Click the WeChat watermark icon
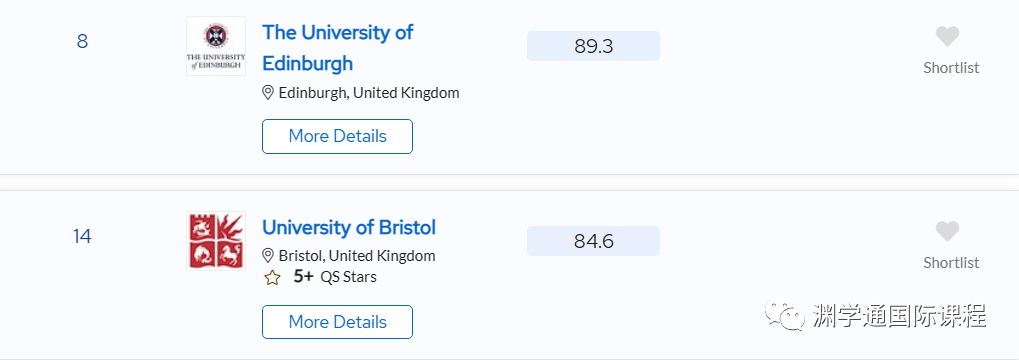The width and height of the screenshot is (1019, 360). (x=785, y=316)
